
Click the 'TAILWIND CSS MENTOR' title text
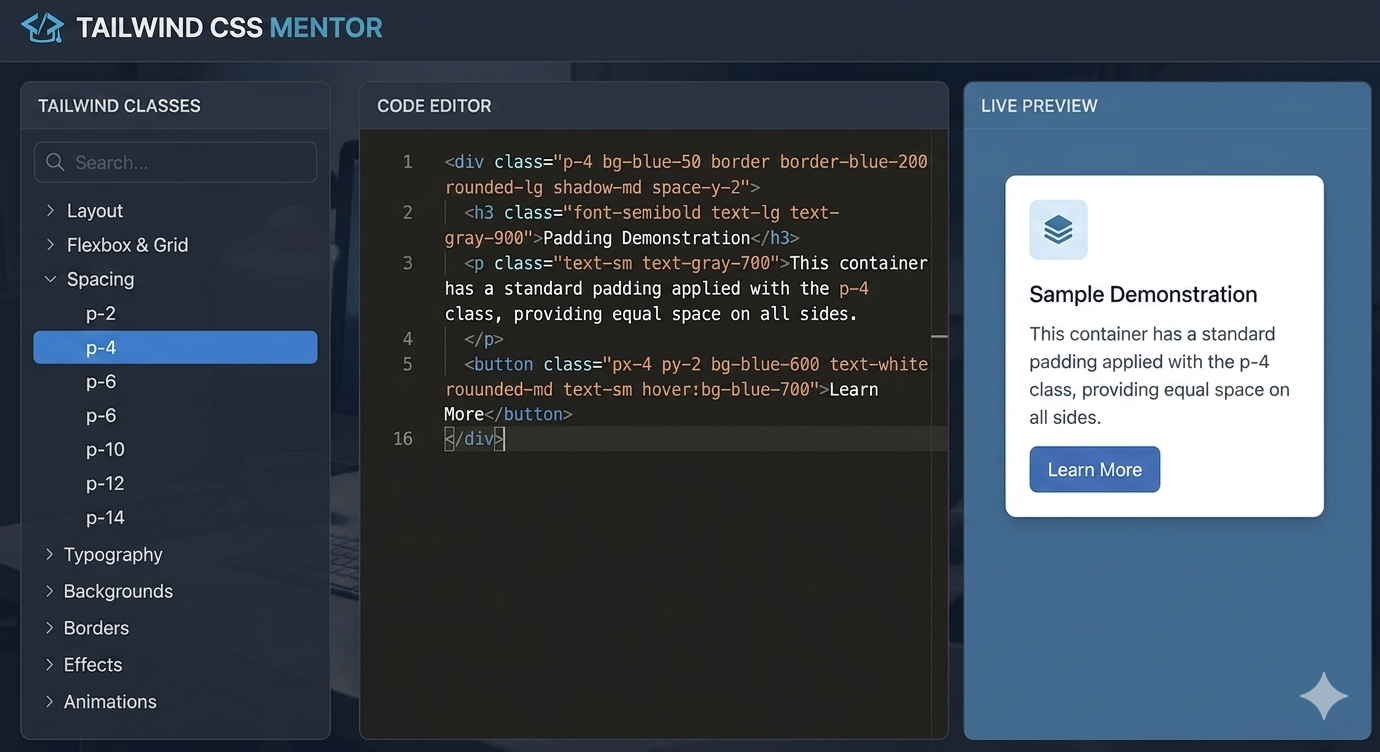(x=229, y=27)
